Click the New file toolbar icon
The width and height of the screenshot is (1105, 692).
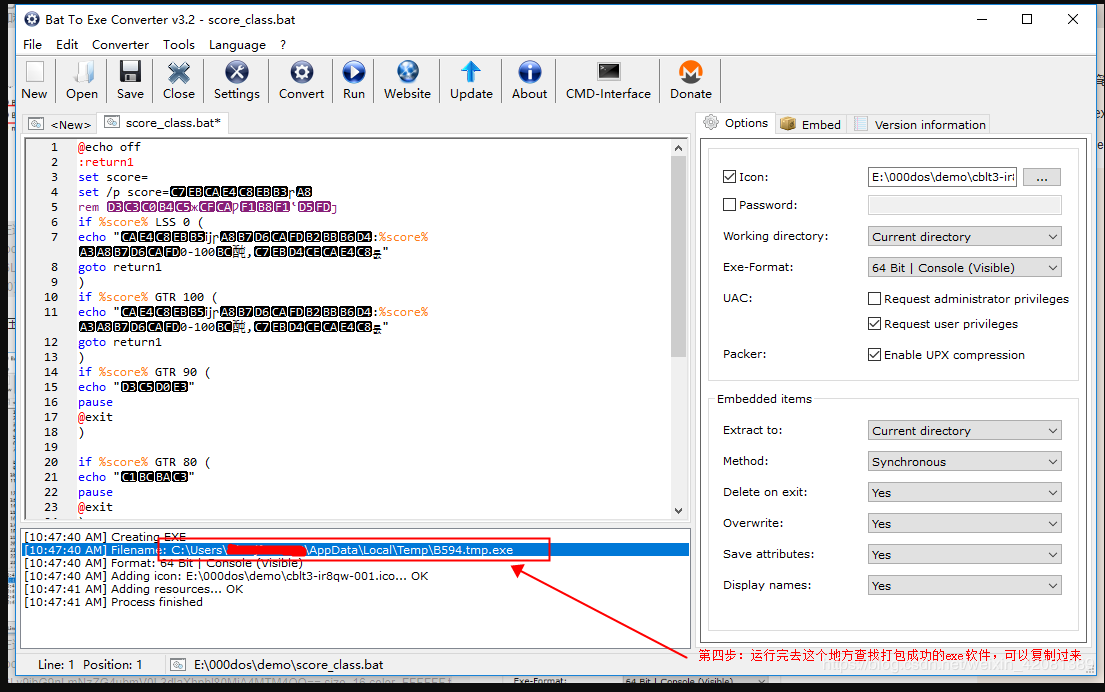[34, 80]
